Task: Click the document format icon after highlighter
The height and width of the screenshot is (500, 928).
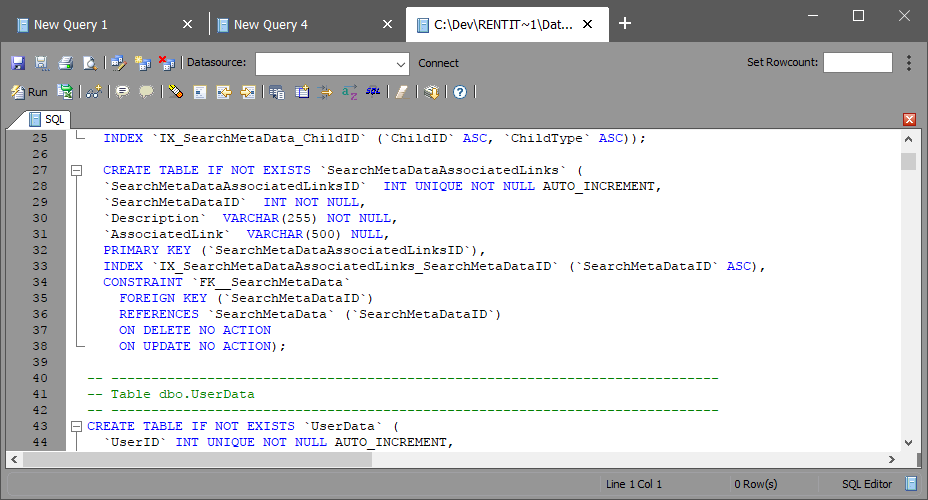Action: click(200, 92)
